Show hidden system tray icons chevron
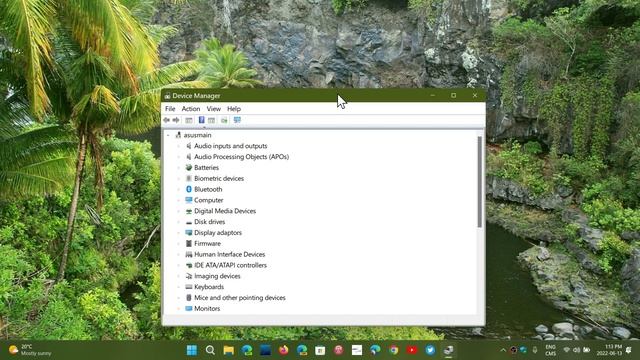Viewport: 640px width, 360px height. (503, 350)
